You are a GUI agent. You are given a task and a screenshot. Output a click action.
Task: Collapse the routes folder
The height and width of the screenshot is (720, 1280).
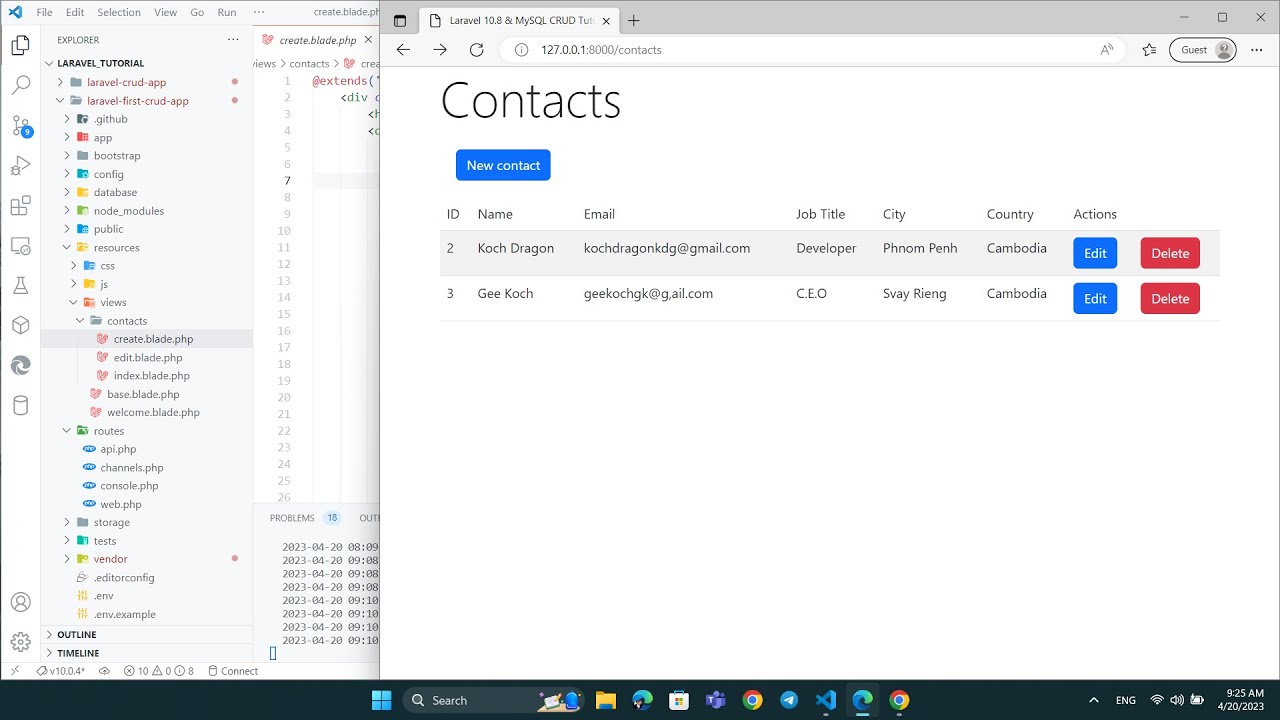108,431
